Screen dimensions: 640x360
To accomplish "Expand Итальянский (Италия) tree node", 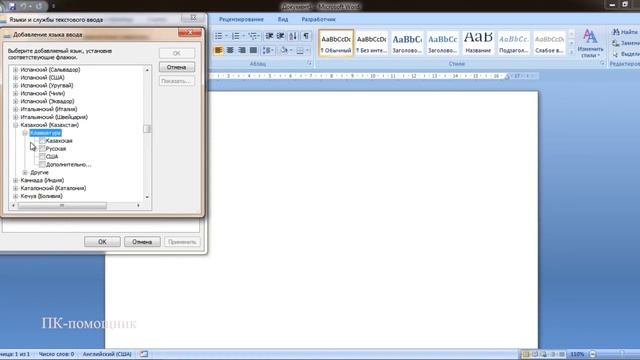I will 16,109.
